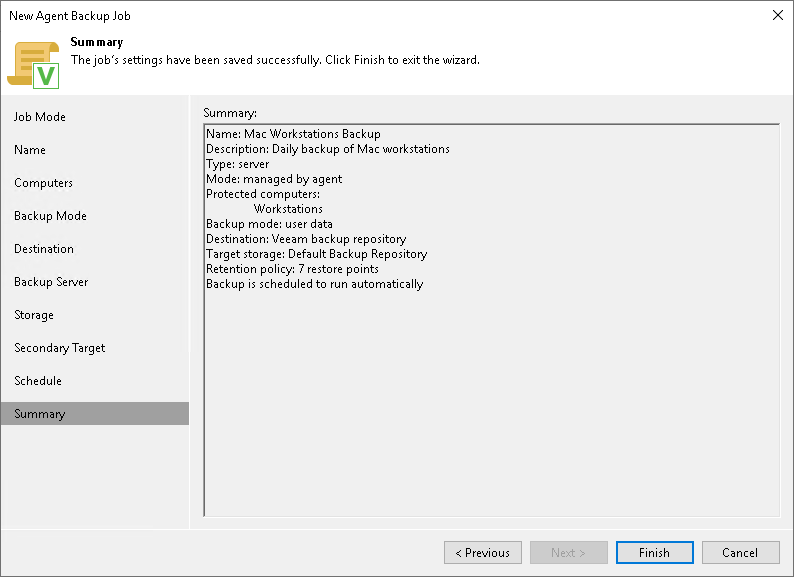Click the 'Name: Mac Workstations Backup' line
Screen dimensions: 794x577
[293, 134]
